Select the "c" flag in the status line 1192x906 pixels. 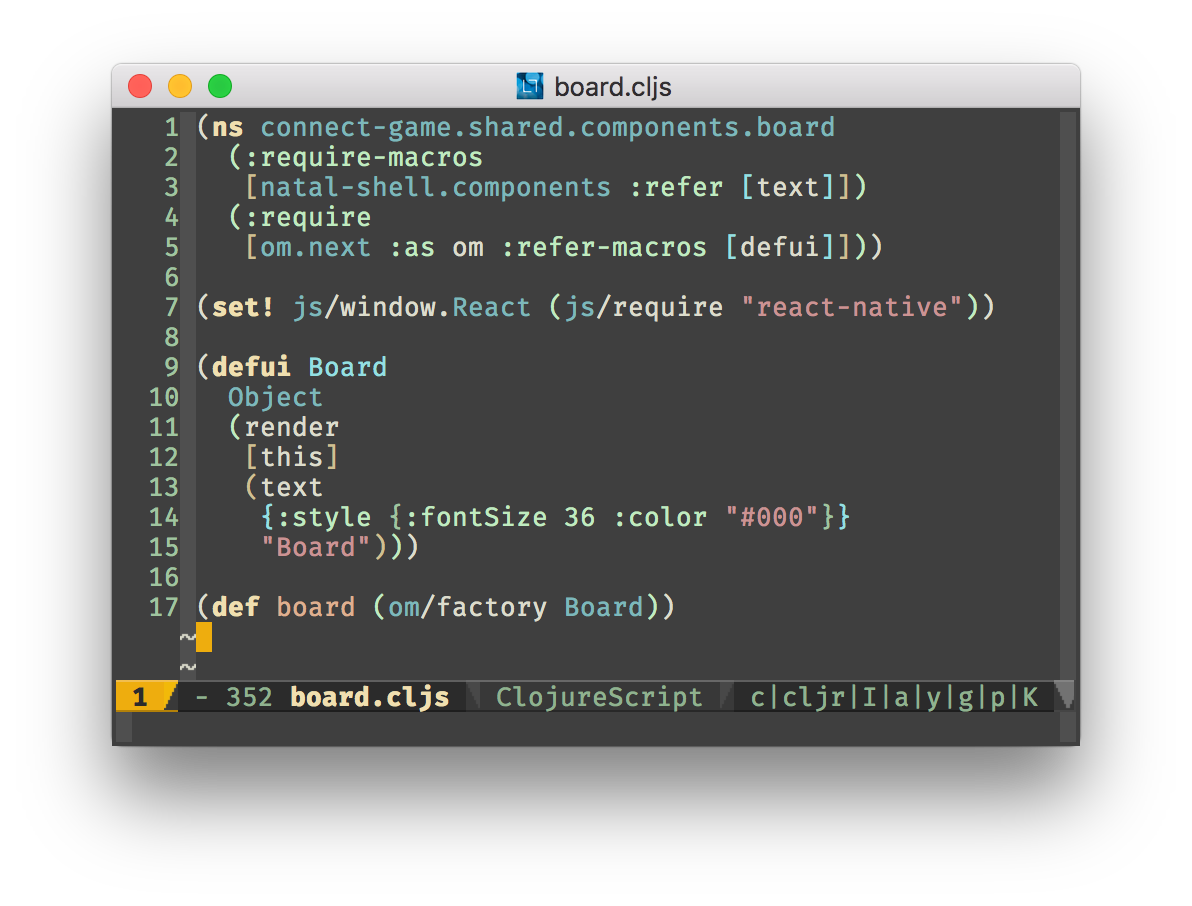(x=758, y=697)
